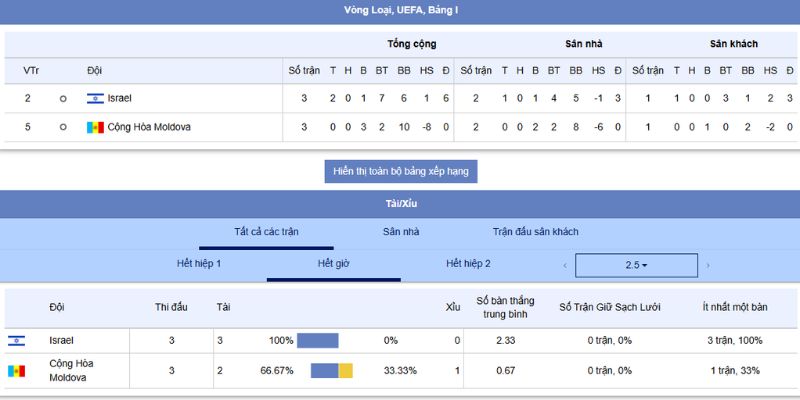Click the Israel flag in standings table
Image resolution: width=800 pixels, height=400 pixels.
tap(95, 98)
